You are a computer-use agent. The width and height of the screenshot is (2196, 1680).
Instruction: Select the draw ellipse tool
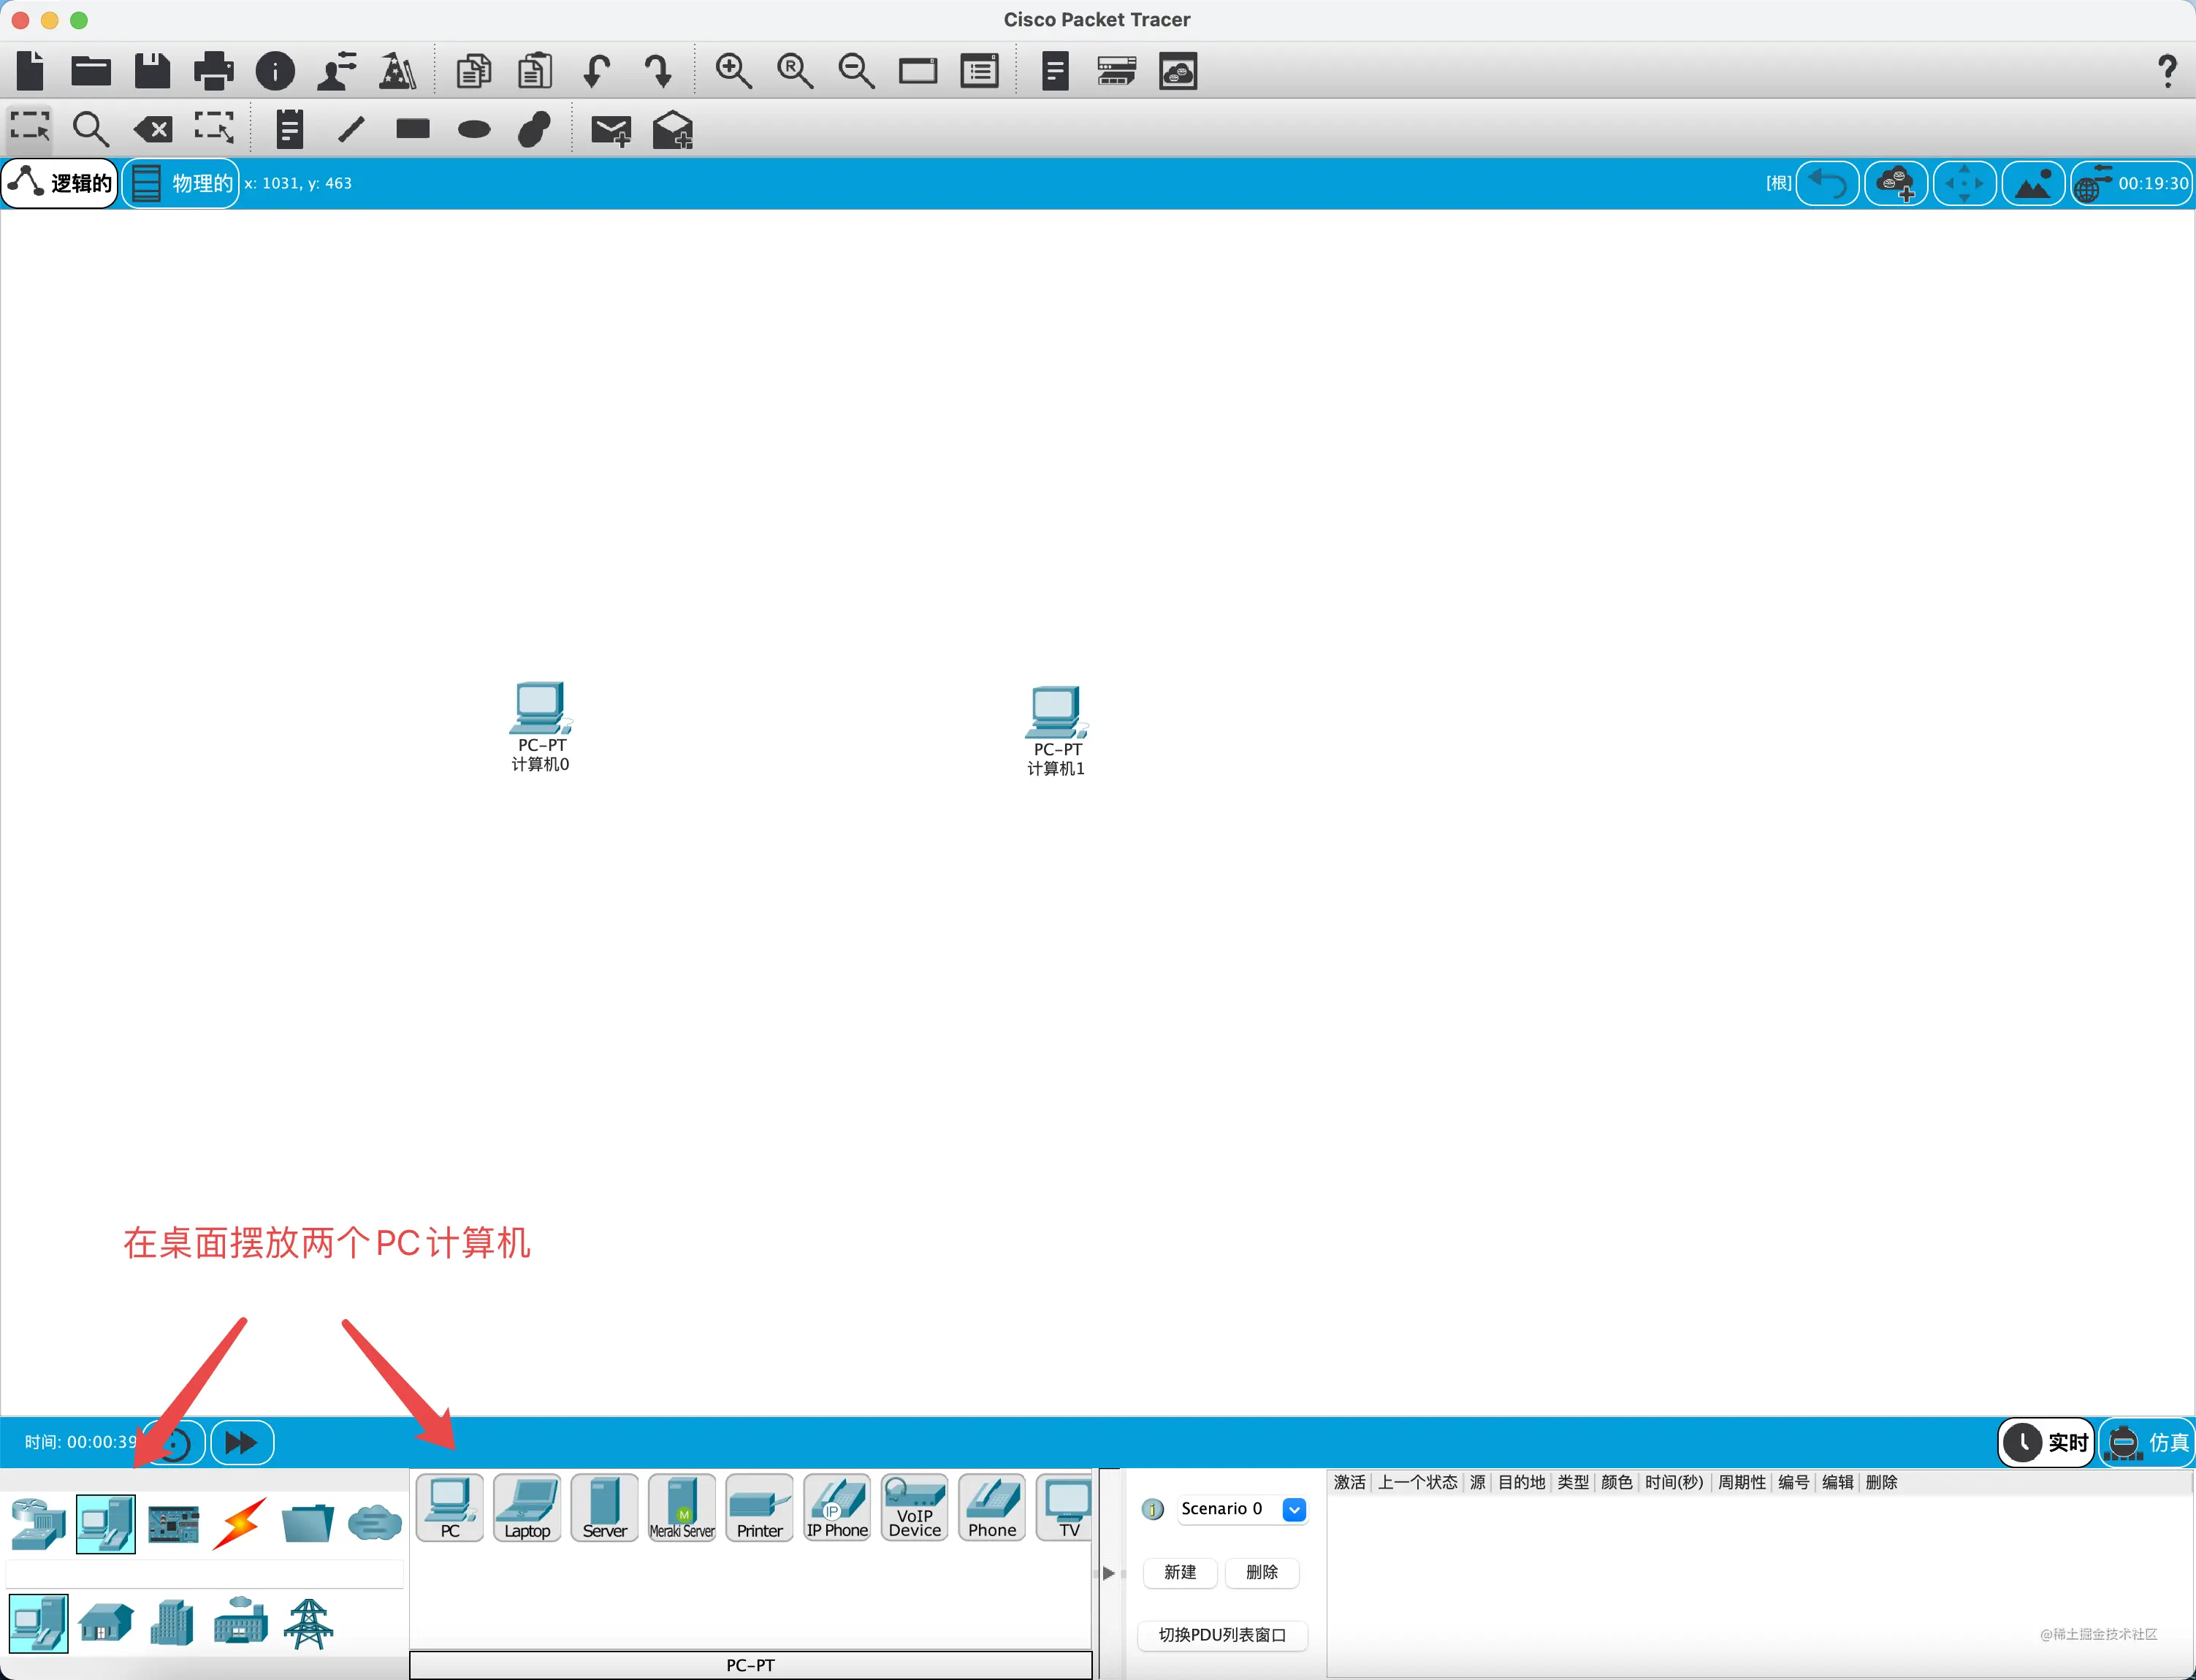pos(474,129)
